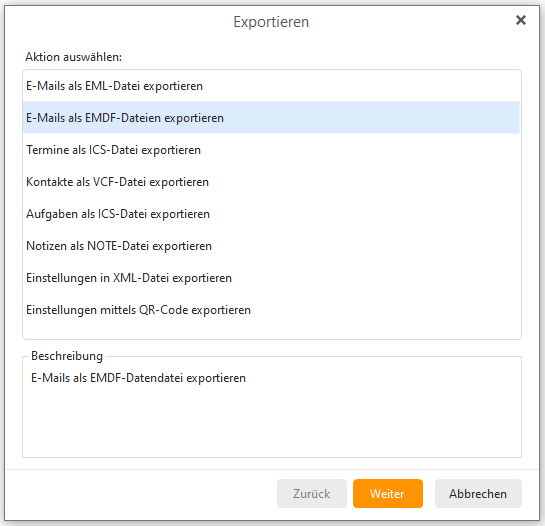Click blank area inside the Beschreibung box
Image resolution: width=545 pixels, height=526 pixels.
(x=271, y=421)
